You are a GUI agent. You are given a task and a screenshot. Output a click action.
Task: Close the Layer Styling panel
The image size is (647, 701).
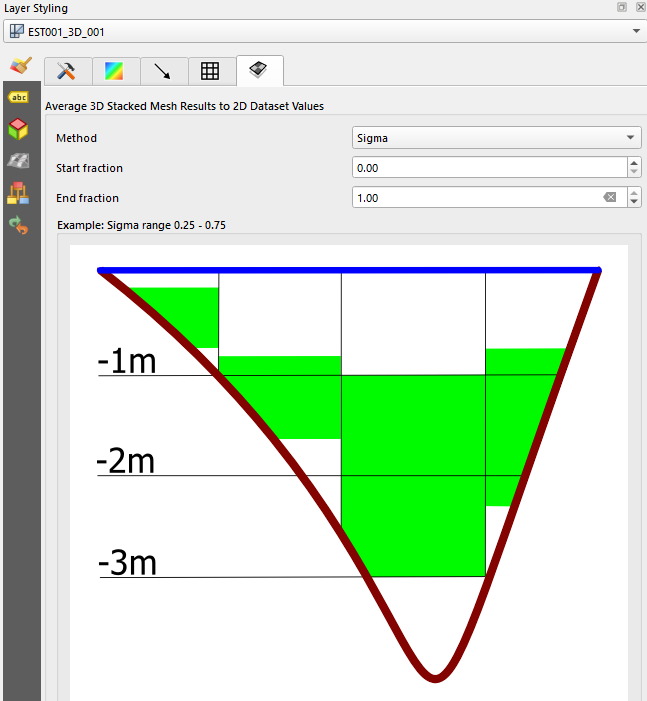click(639, 7)
